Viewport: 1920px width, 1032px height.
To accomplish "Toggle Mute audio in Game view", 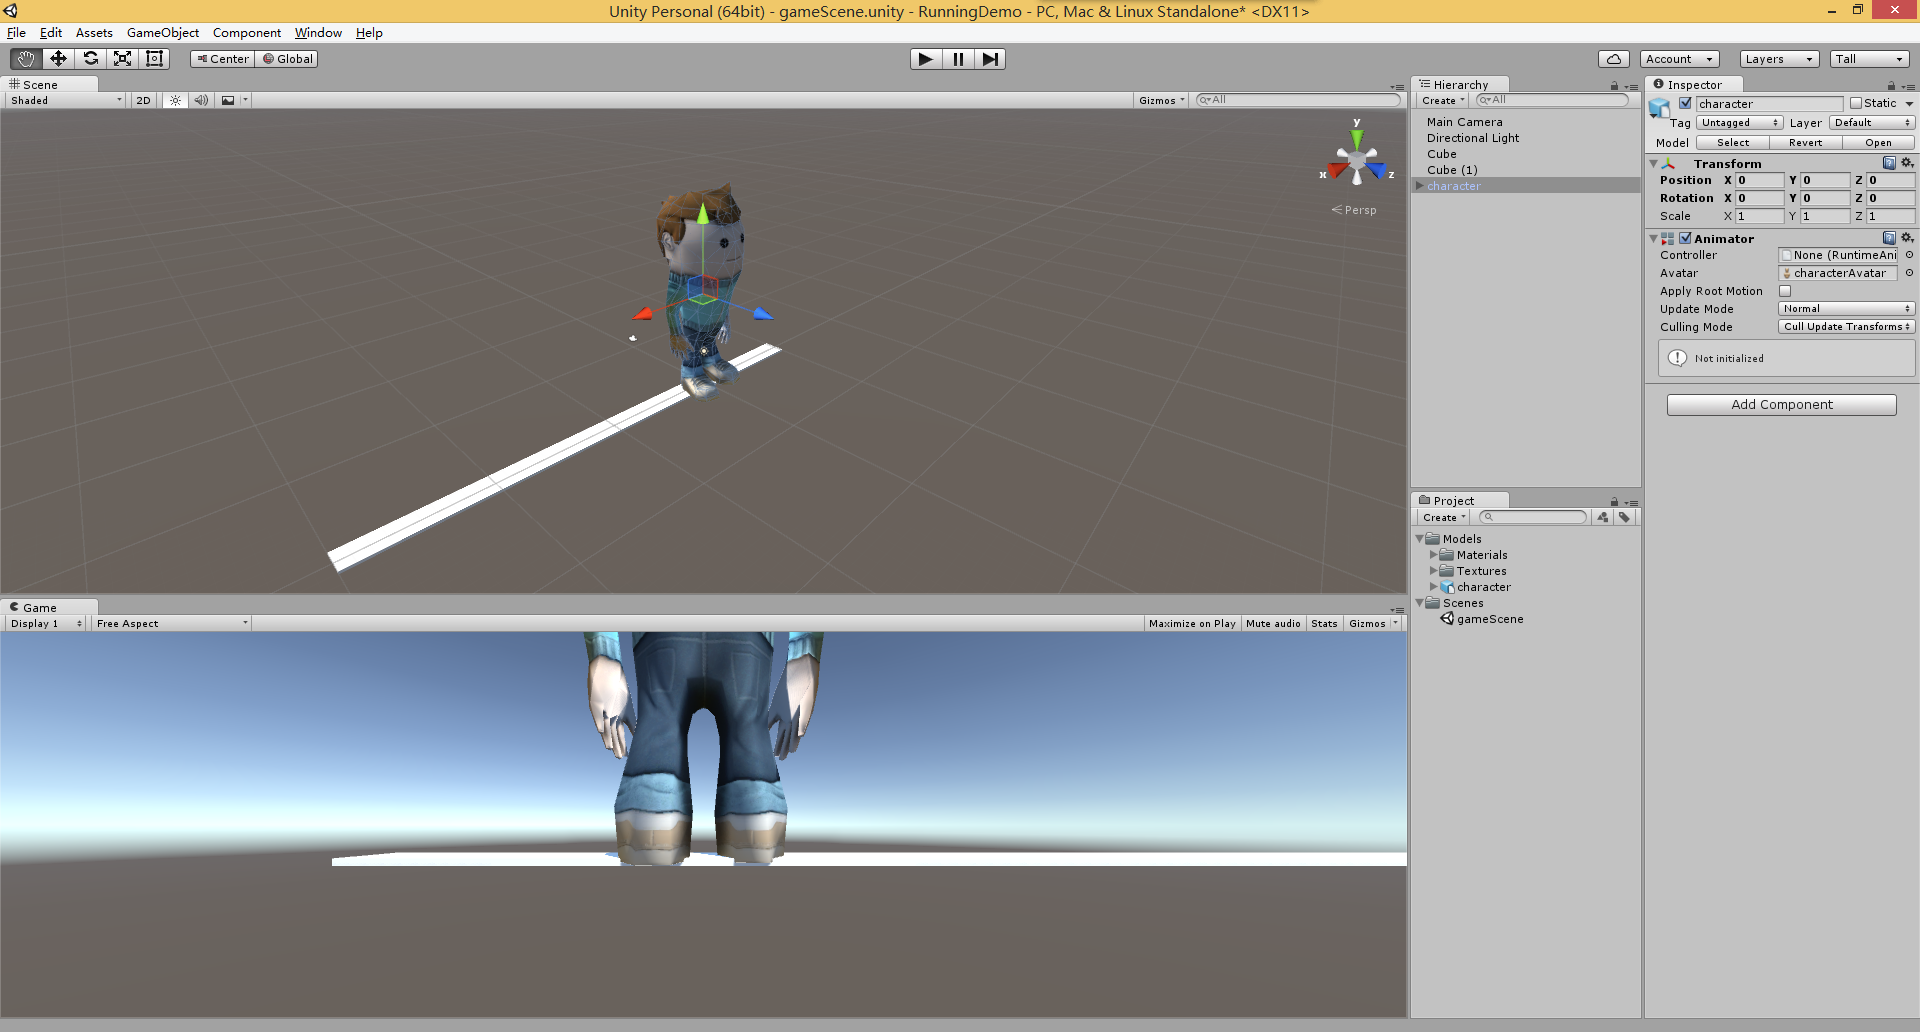I will (x=1273, y=623).
